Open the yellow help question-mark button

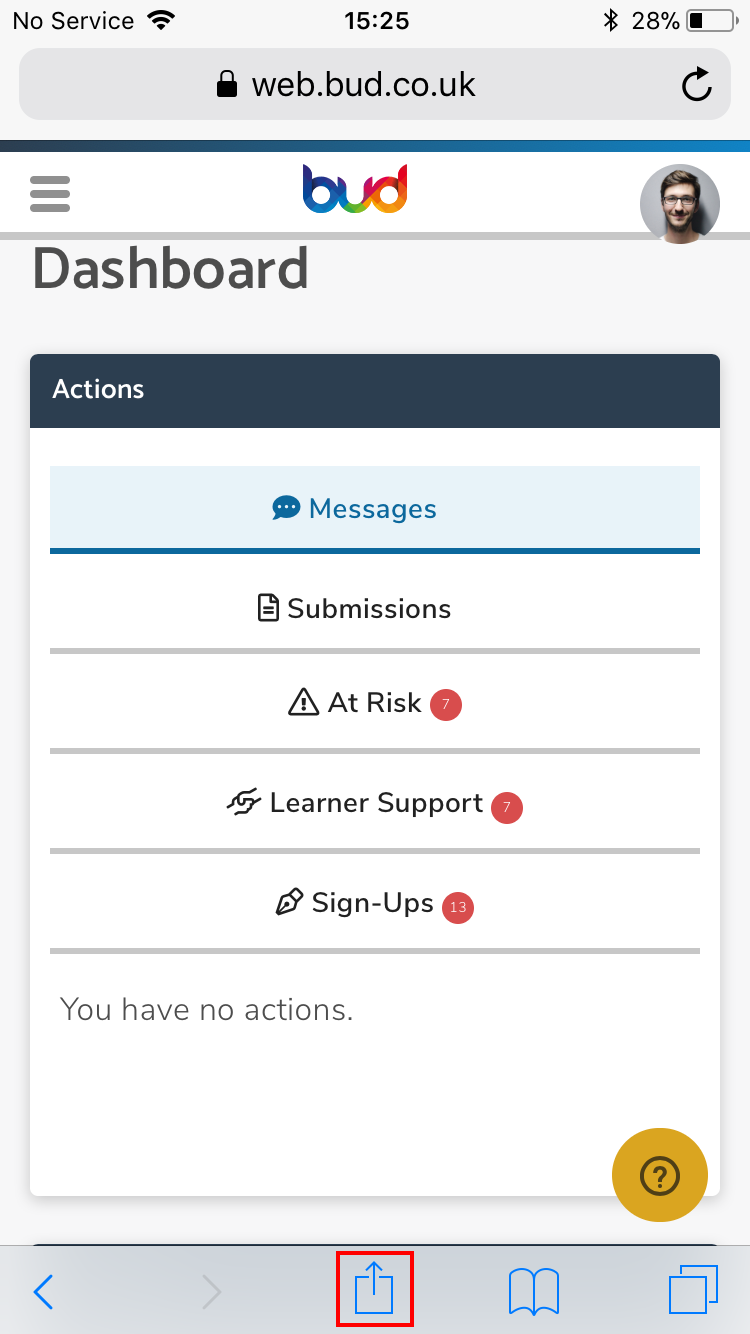click(660, 1176)
